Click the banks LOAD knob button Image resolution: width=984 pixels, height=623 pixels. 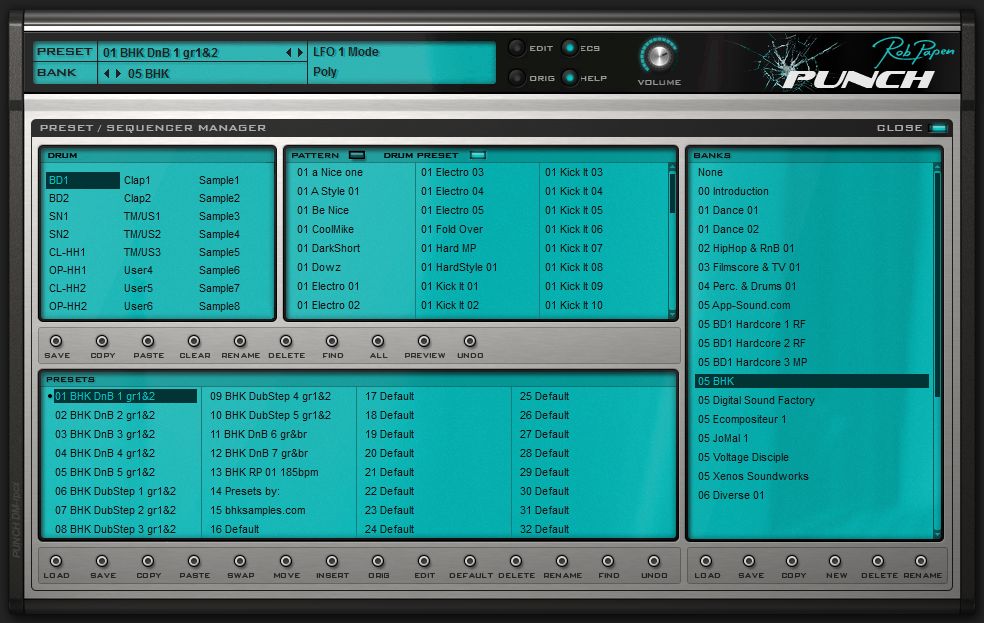tap(706, 561)
